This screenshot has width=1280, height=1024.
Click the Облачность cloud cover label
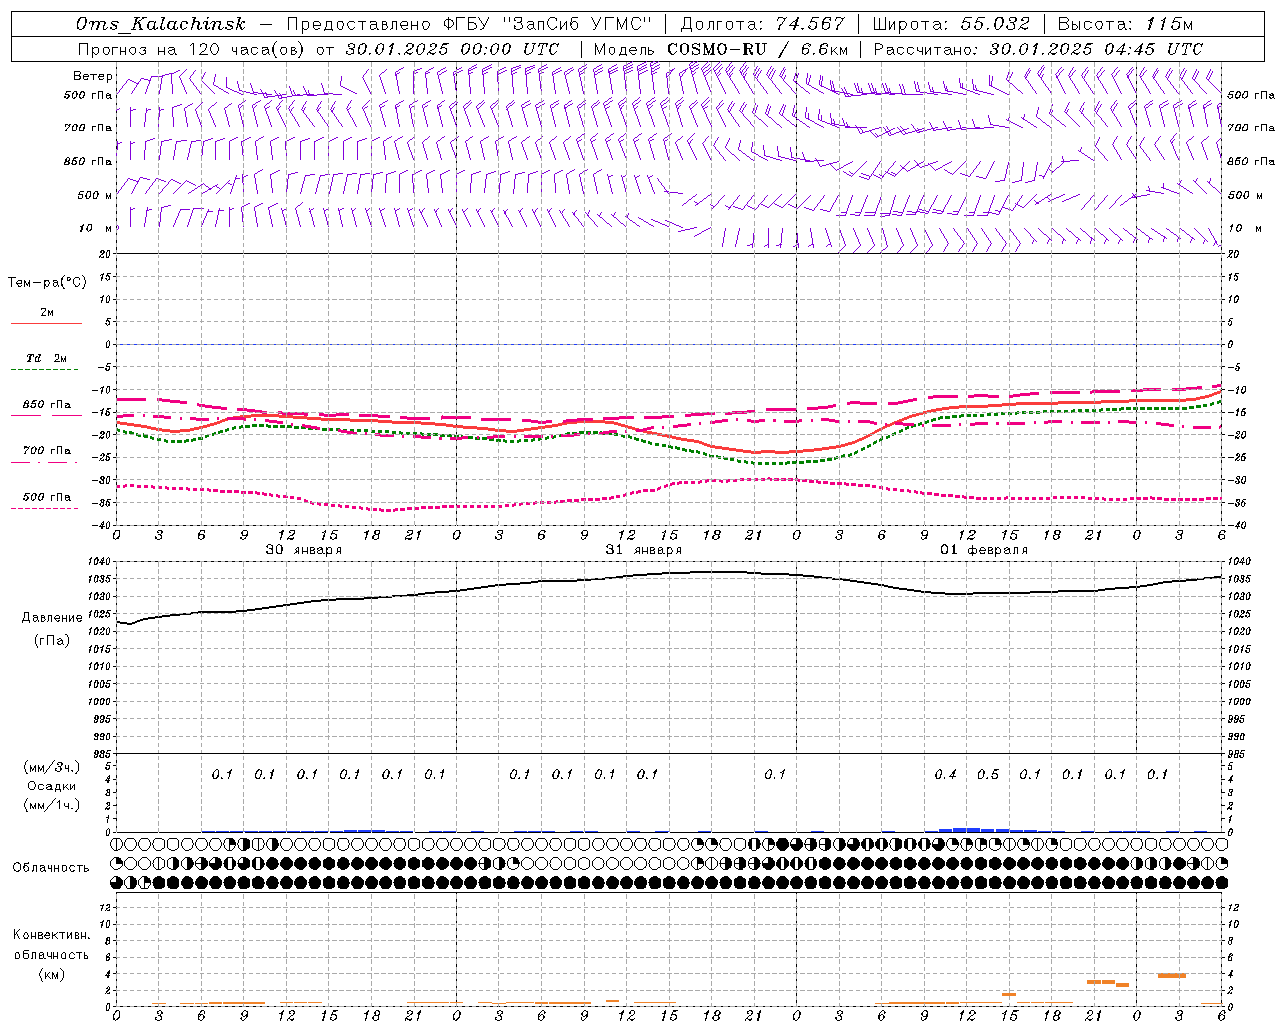coord(51,867)
